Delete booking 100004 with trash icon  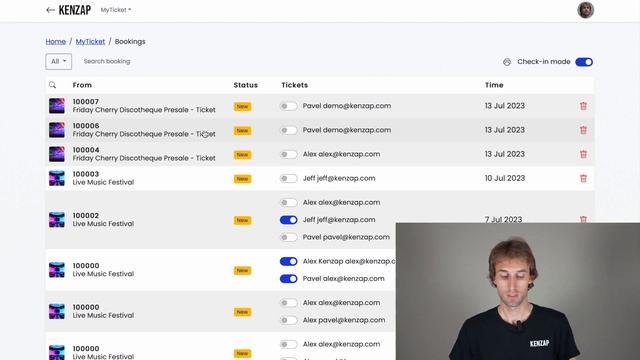(x=583, y=154)
